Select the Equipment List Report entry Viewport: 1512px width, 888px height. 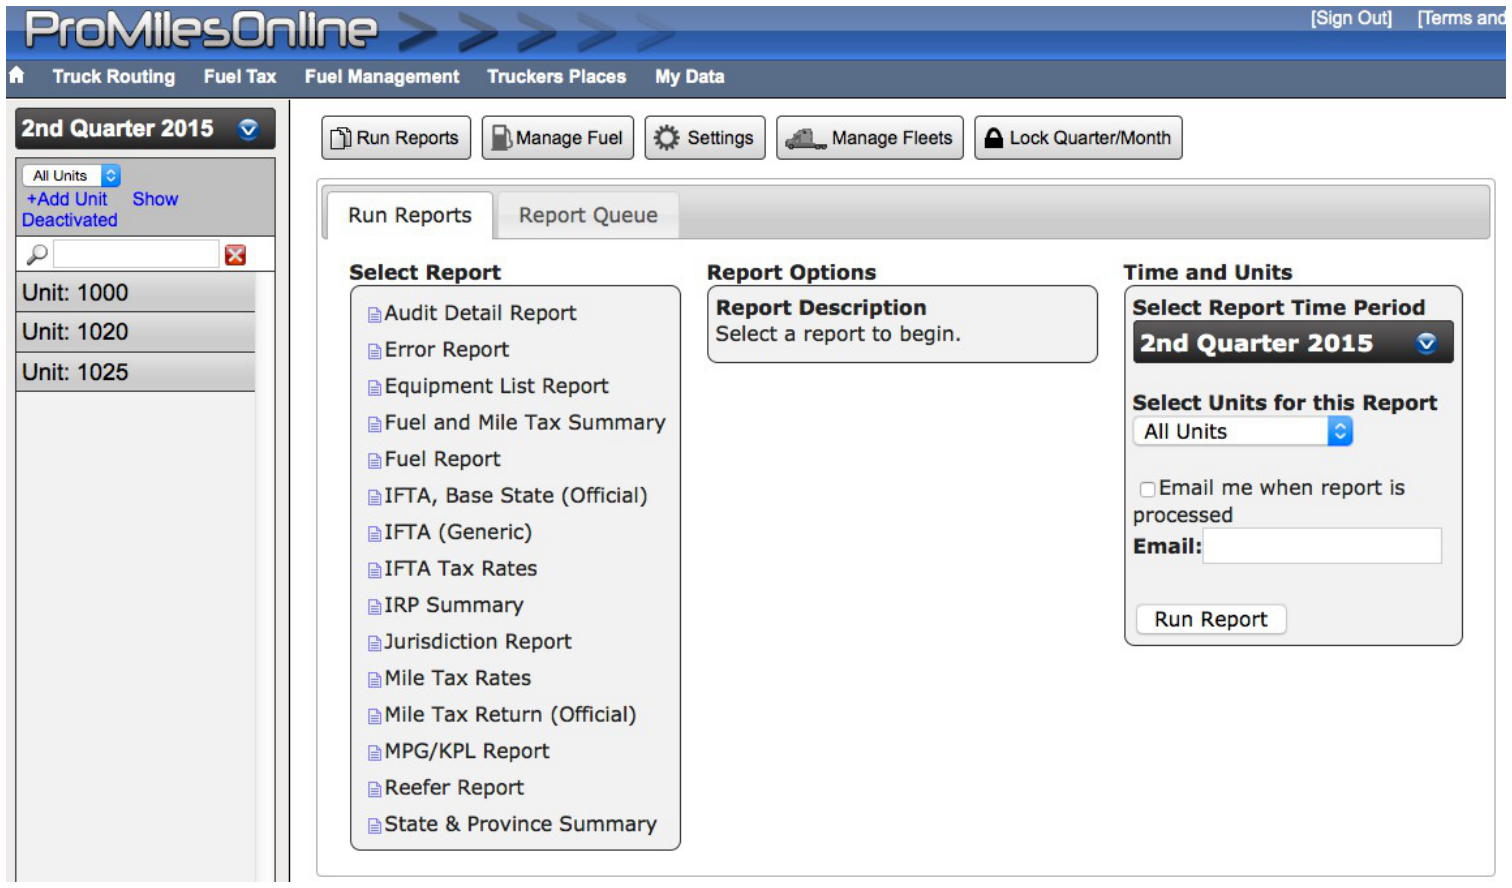[x=496, y=386]
